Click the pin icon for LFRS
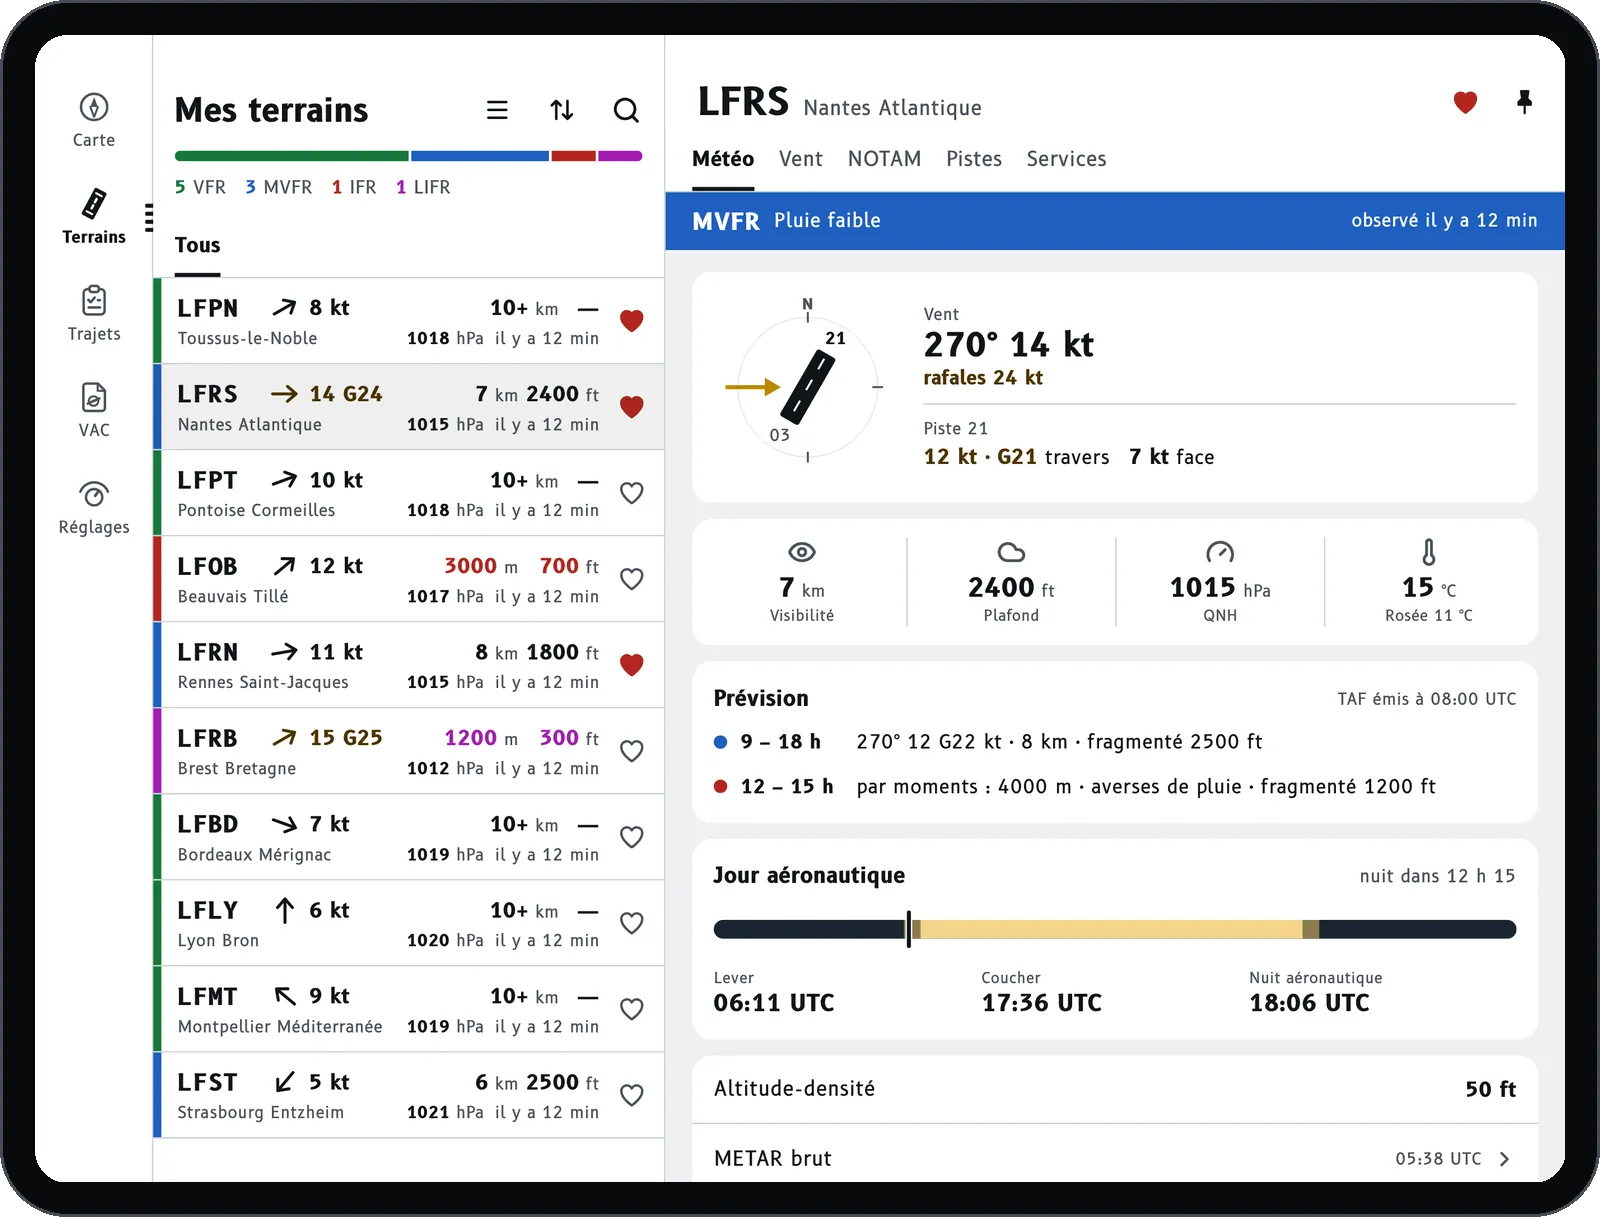The image size is (1600, 1217). pyautogui.click(x=1524, y=101)
